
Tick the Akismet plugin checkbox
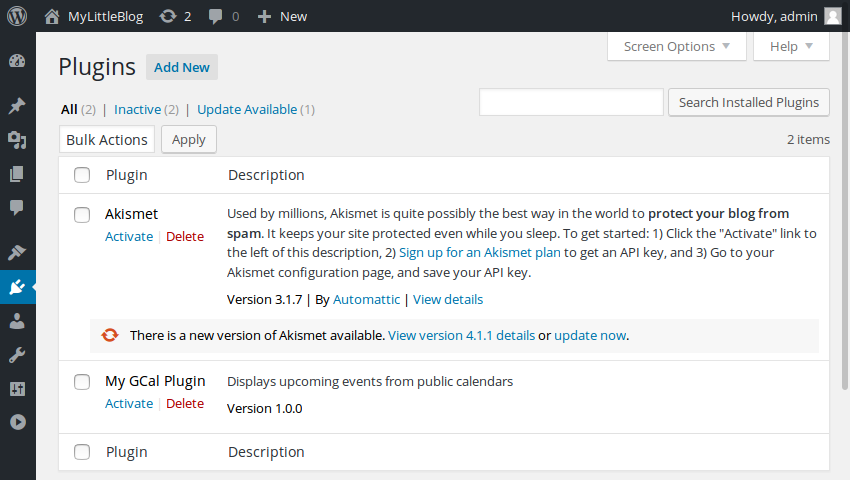coord(82,215)
